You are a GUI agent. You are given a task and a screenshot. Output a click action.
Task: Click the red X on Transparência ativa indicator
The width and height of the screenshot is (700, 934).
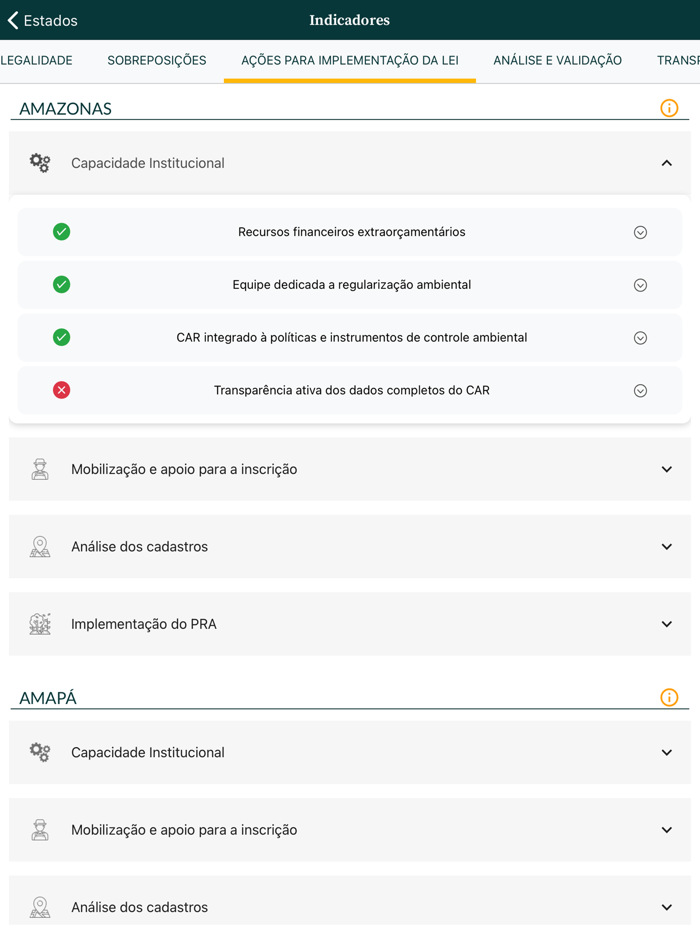tap(61, 390)
